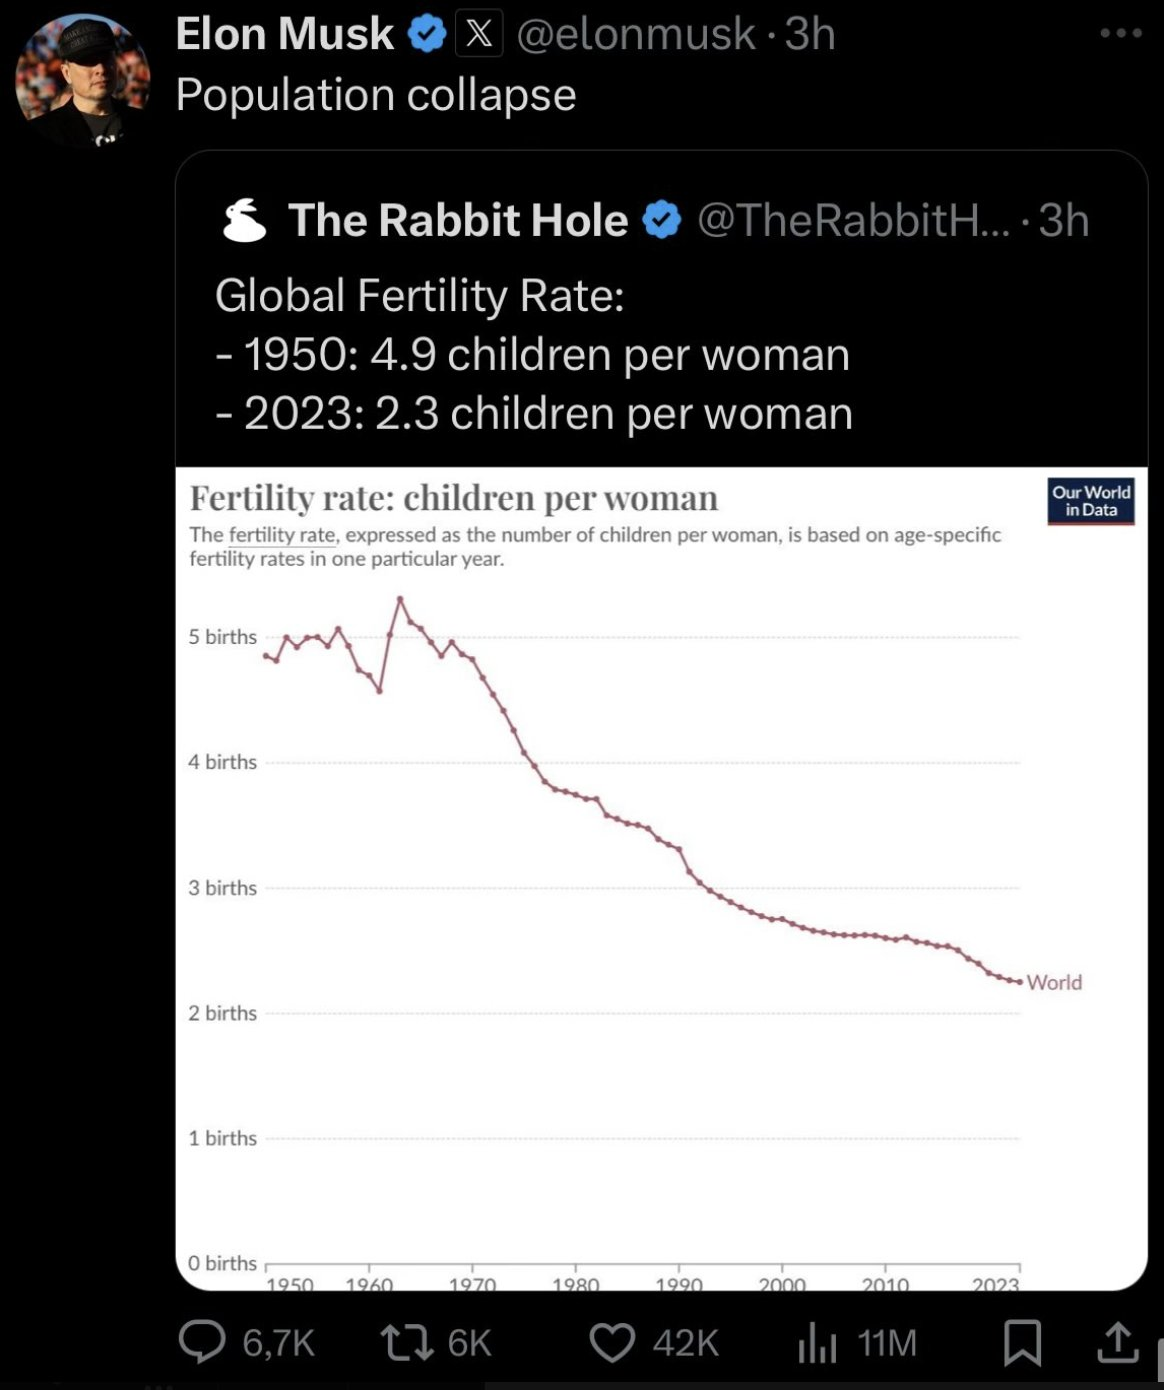Click the Our World in Data logo
1164x1390 pixels.
1090,501
